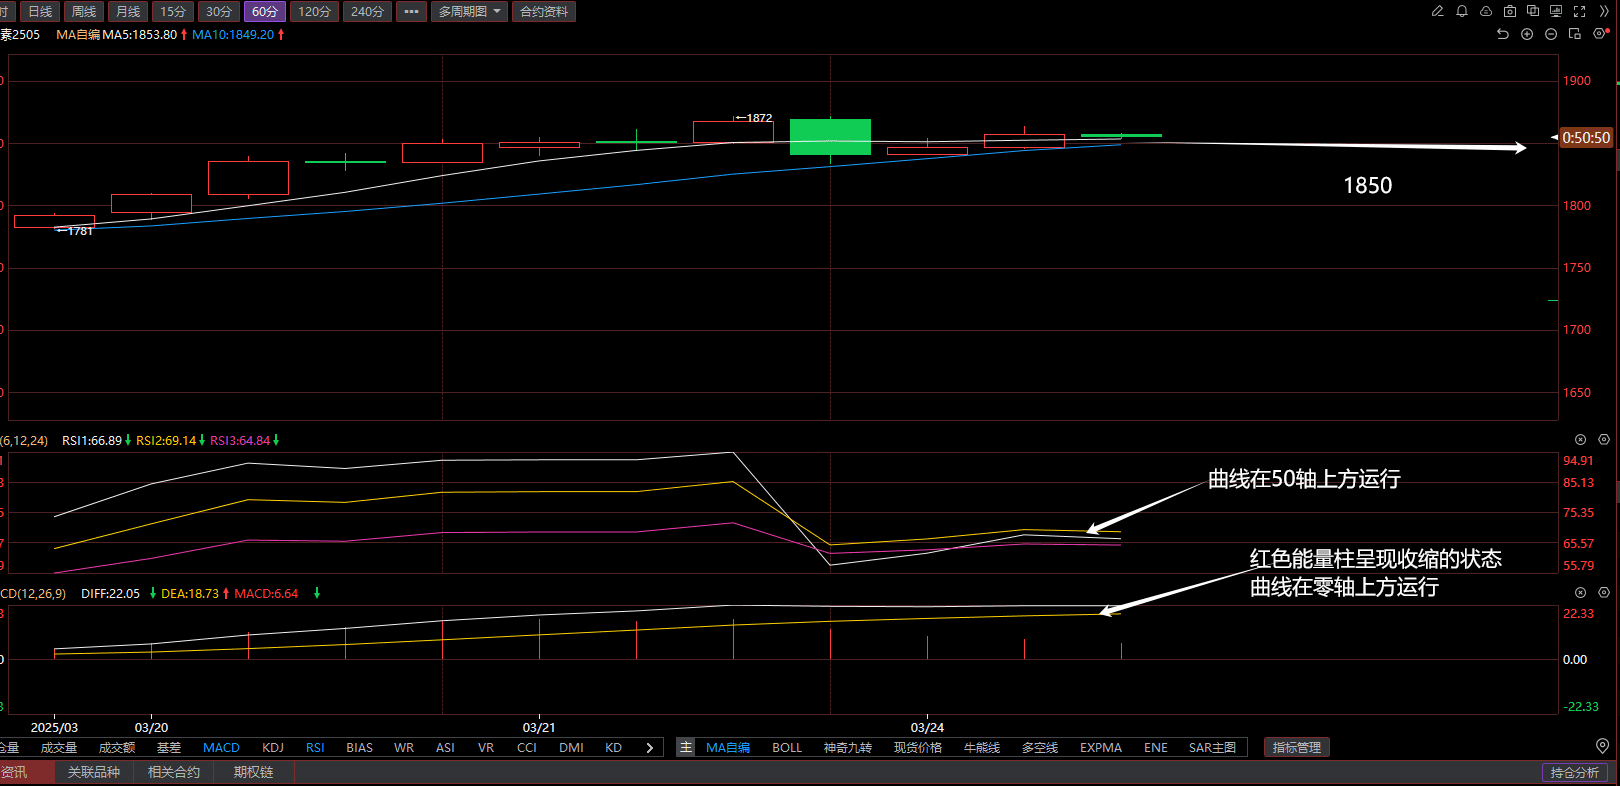Toggle the RSI sub-indicator
This screenshot has height=786, width=1620.
coord(315,747)
